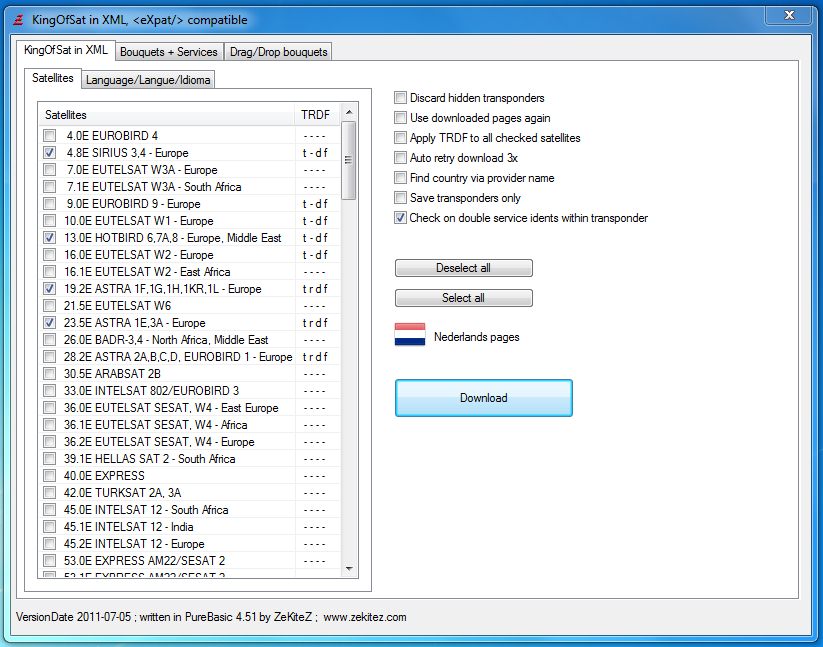Open the Language/Langue/Idioma sub-tab
The image size is (823, 647).
click(x=148, y=80)
